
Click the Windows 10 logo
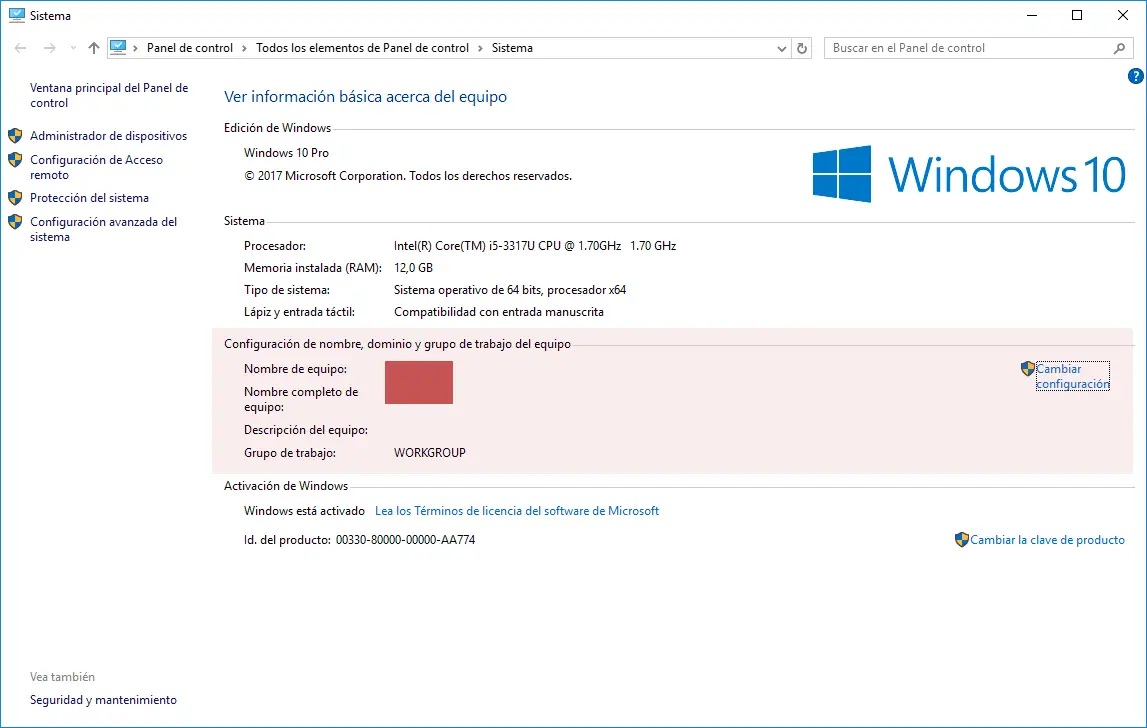click(x=969, y=174)
